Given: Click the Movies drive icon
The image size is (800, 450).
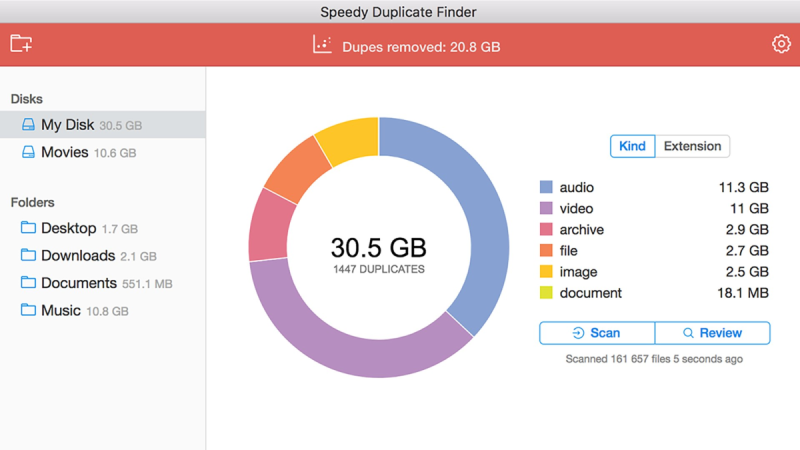Looking at the screenshot, I should [28, 152].
